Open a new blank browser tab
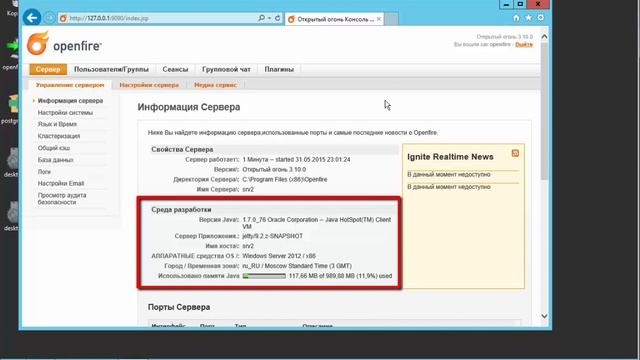This screenshot has width=640, height=360. pos(391,19)
